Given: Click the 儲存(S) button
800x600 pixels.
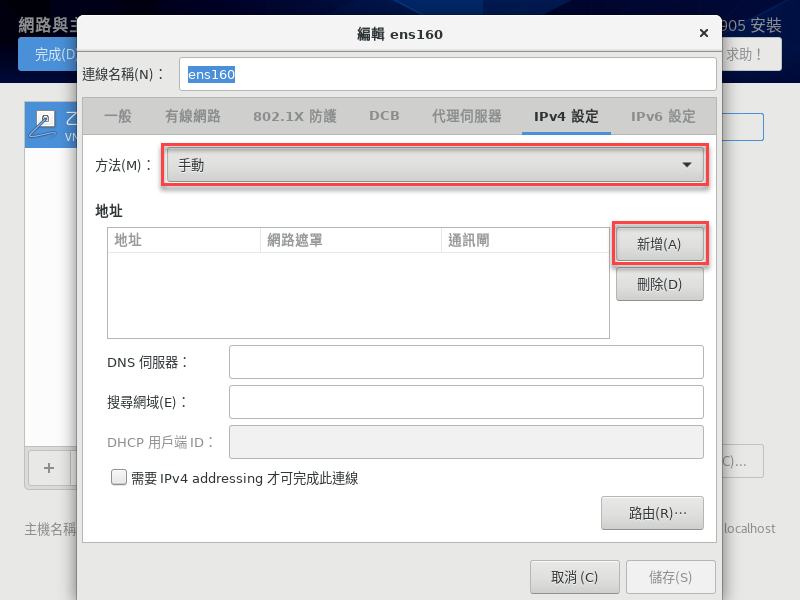Looking at the screenshot, I should [x=670, y=577].
